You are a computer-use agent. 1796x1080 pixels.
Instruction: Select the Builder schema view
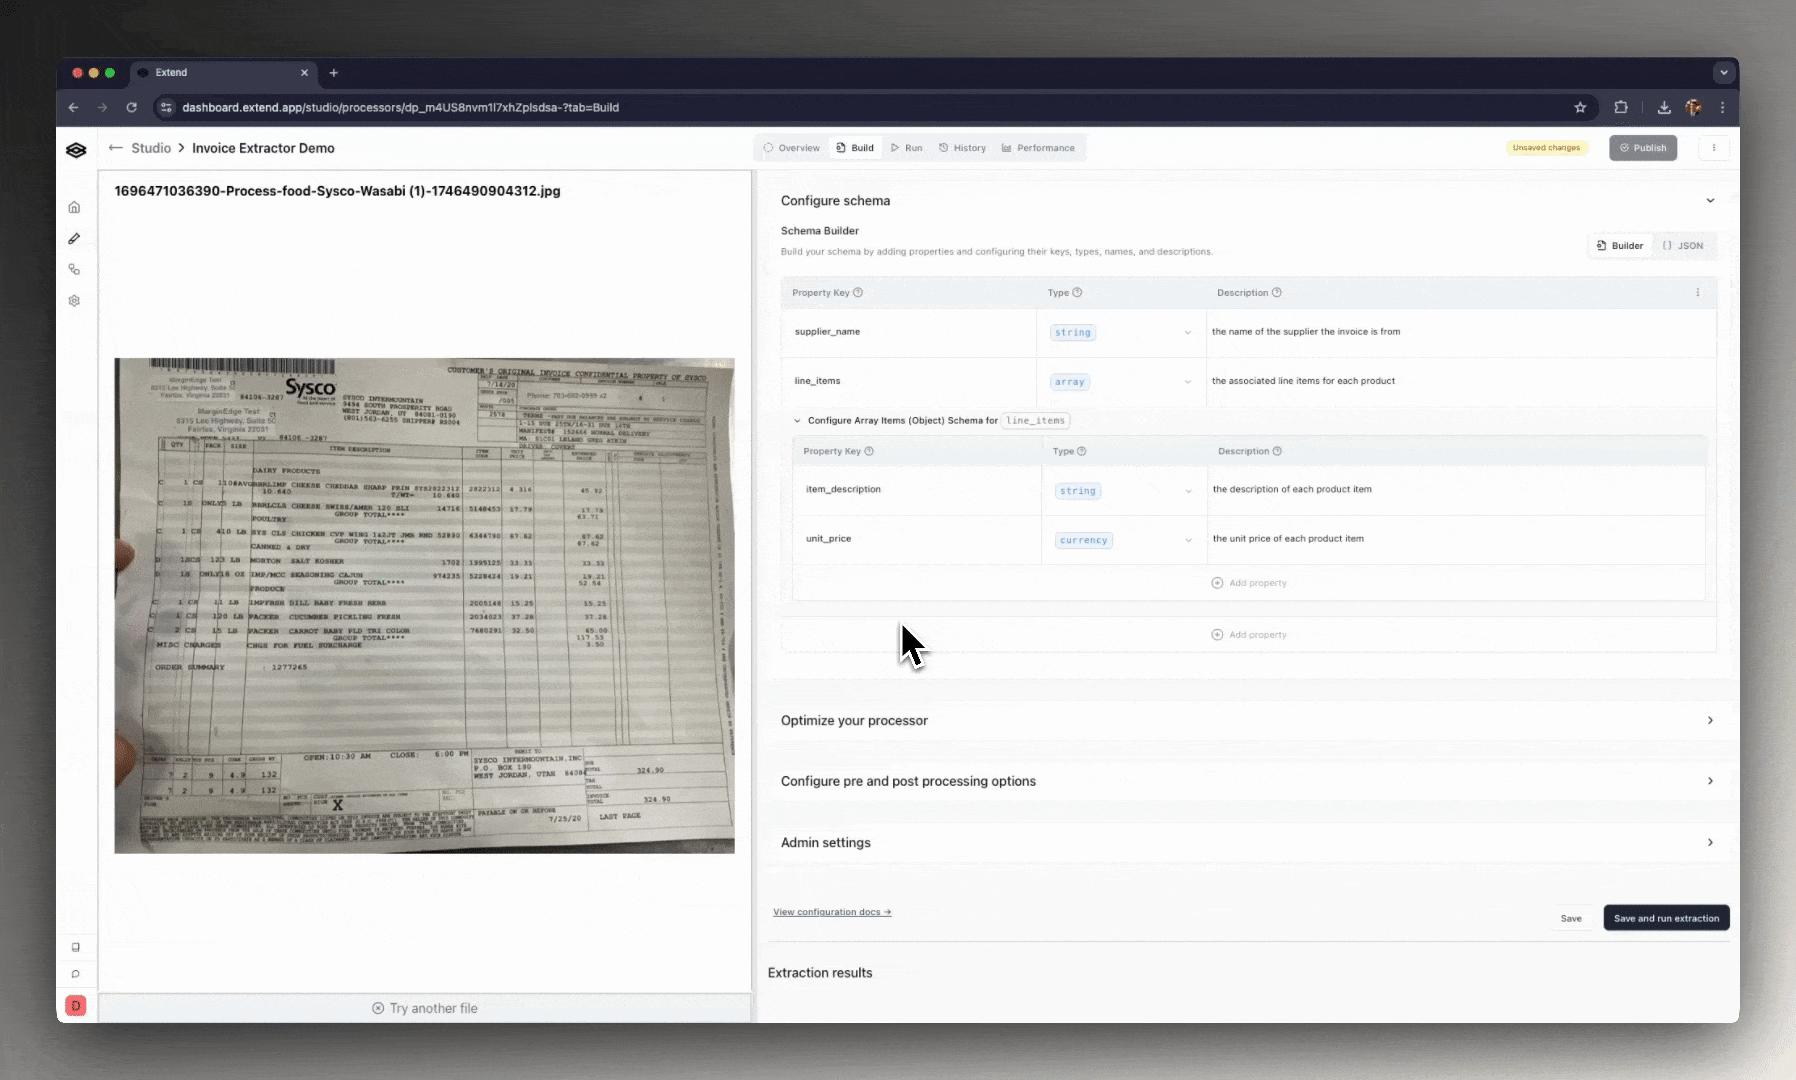tap(1620, 245)
